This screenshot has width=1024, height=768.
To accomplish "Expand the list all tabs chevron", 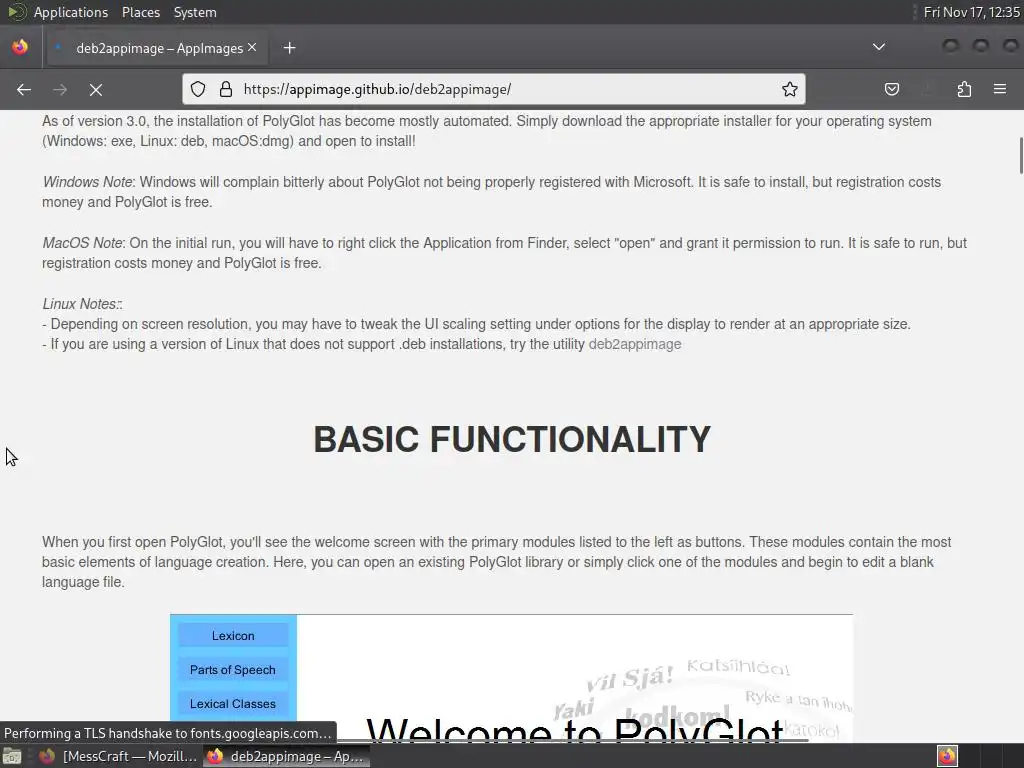I will click(x=879, y=47).
